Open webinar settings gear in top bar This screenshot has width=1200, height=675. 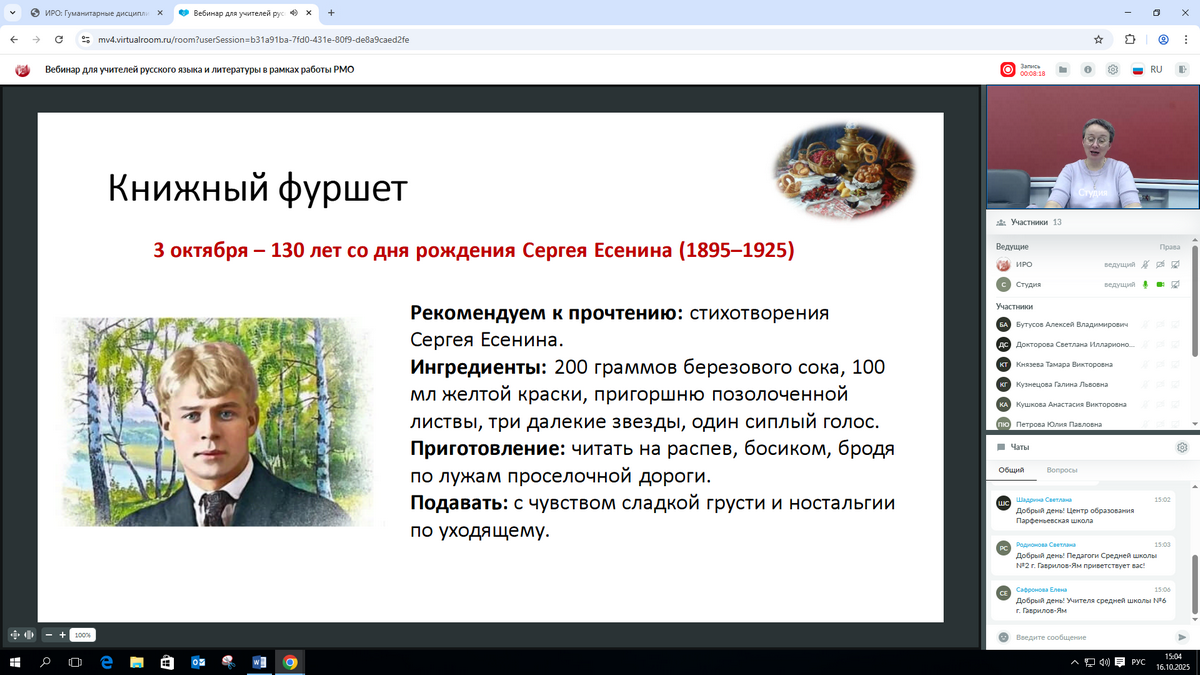click(1111, 70)
